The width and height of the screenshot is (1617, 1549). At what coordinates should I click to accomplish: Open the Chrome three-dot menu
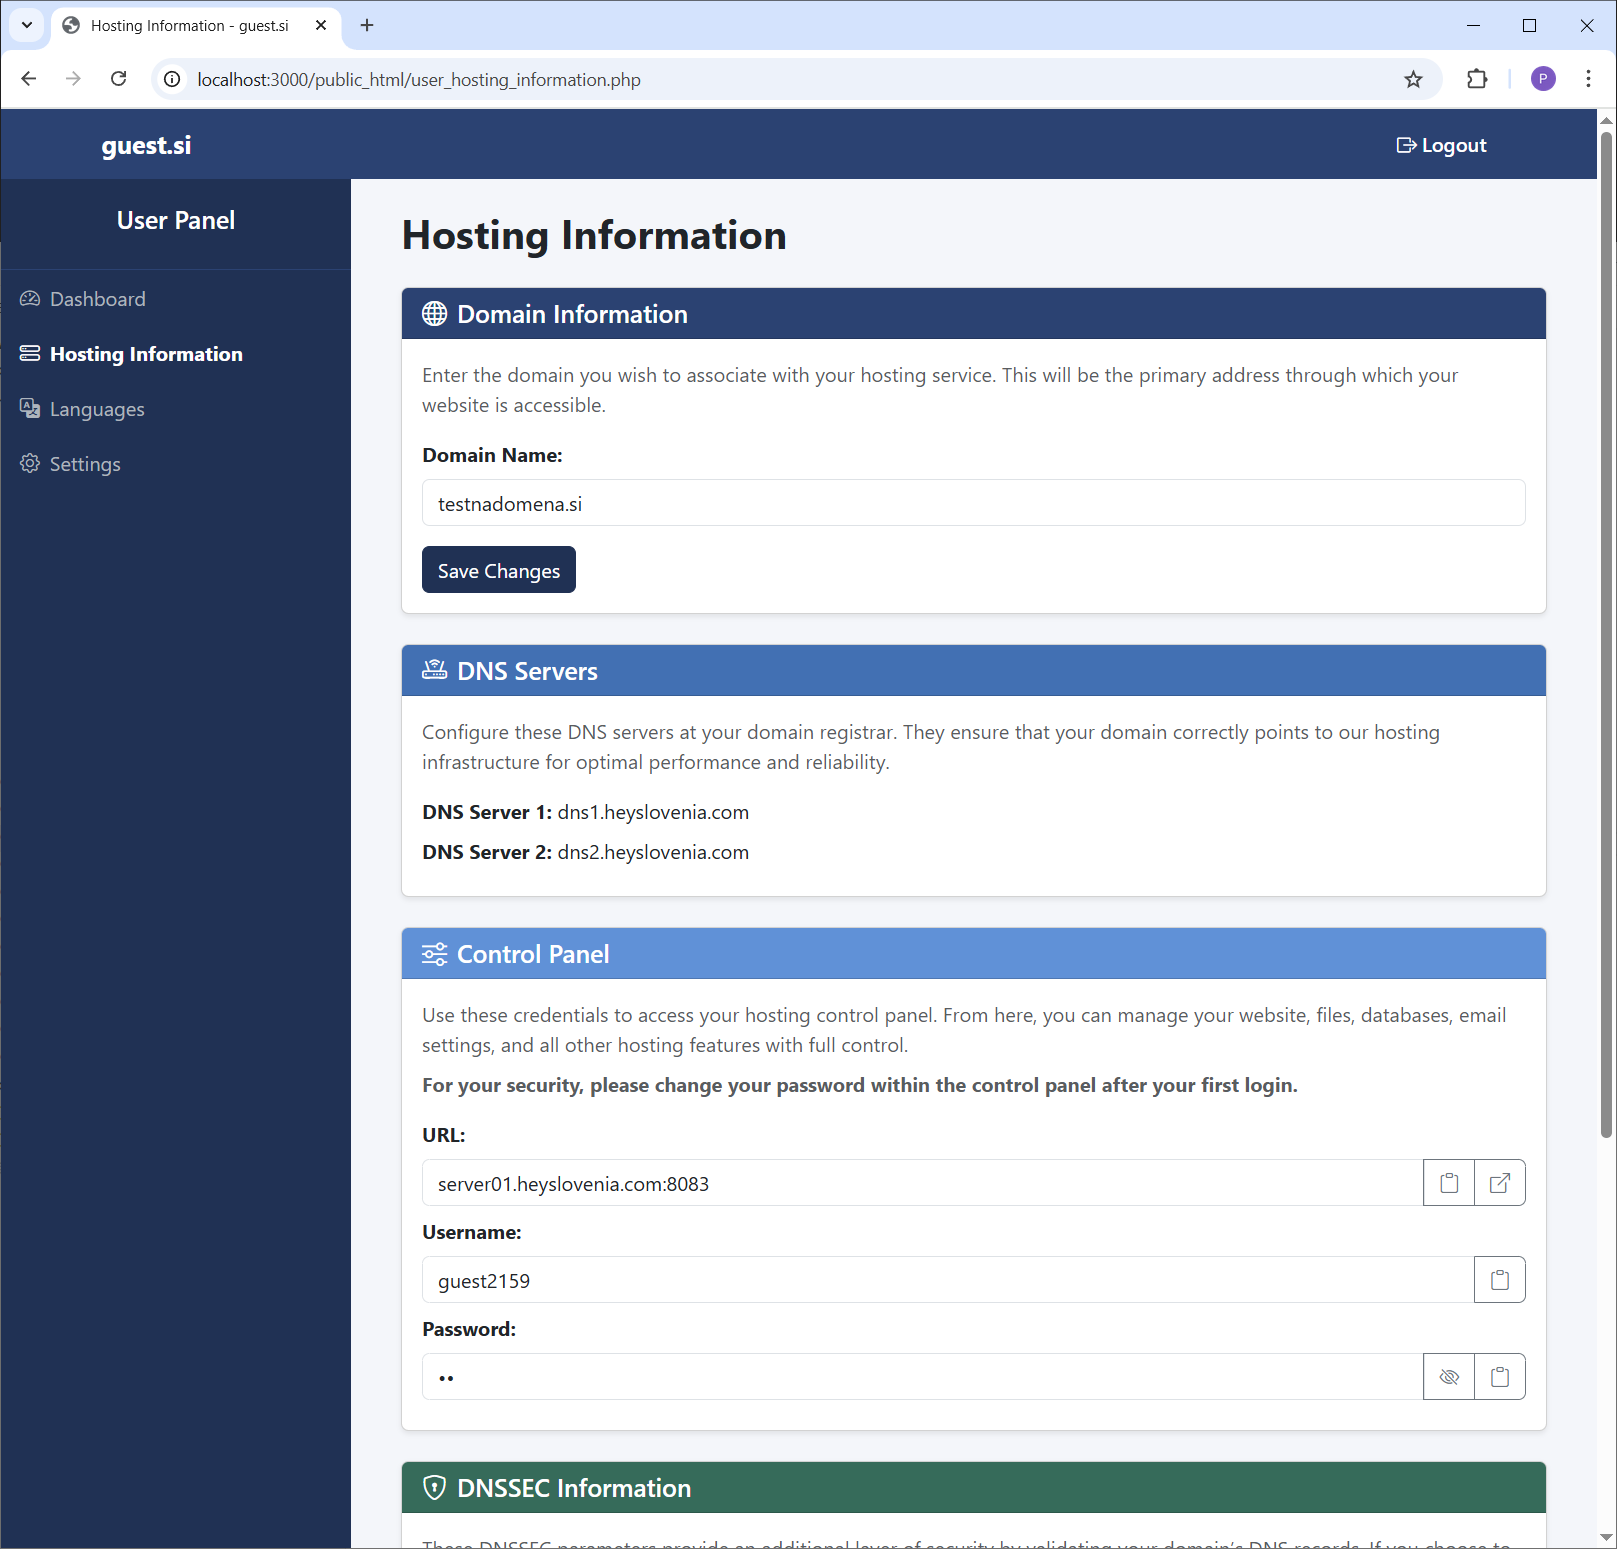(x=1588, y=79)
